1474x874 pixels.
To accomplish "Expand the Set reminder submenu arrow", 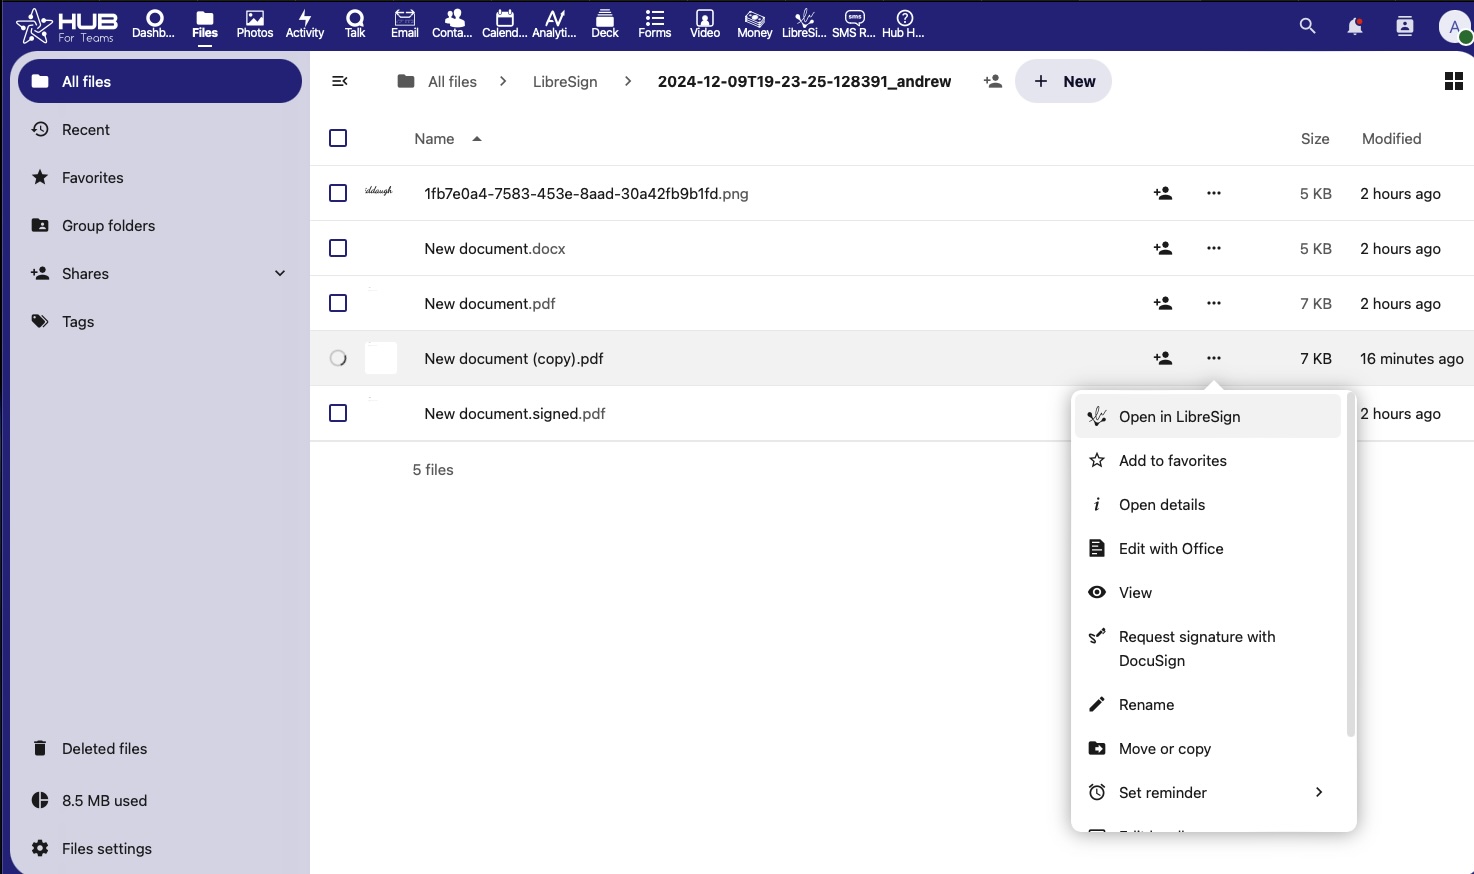I will click(x=1319, y=792).
